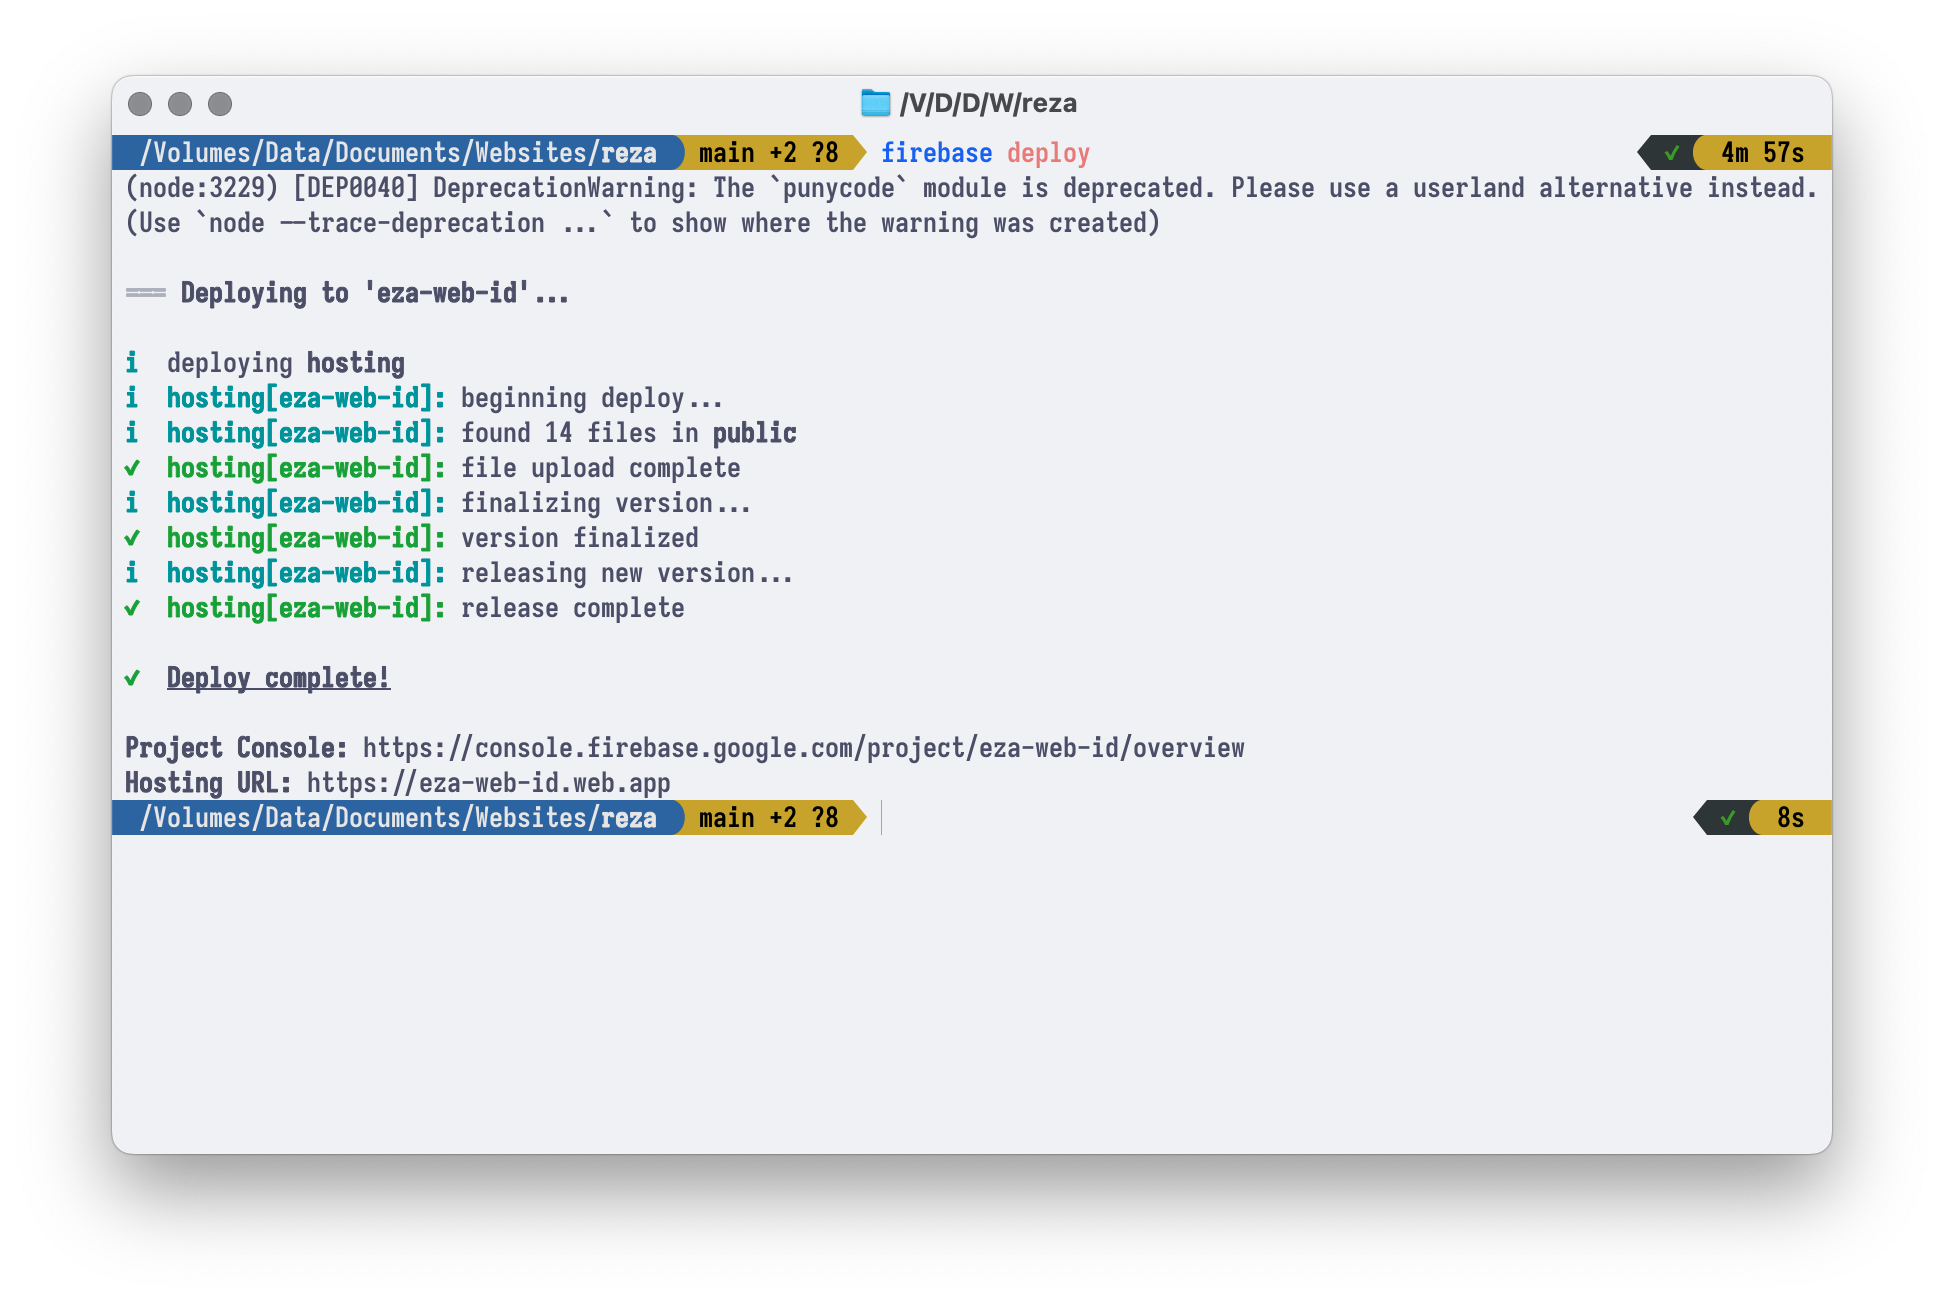Click the top prompt path ending in reza

398,153
